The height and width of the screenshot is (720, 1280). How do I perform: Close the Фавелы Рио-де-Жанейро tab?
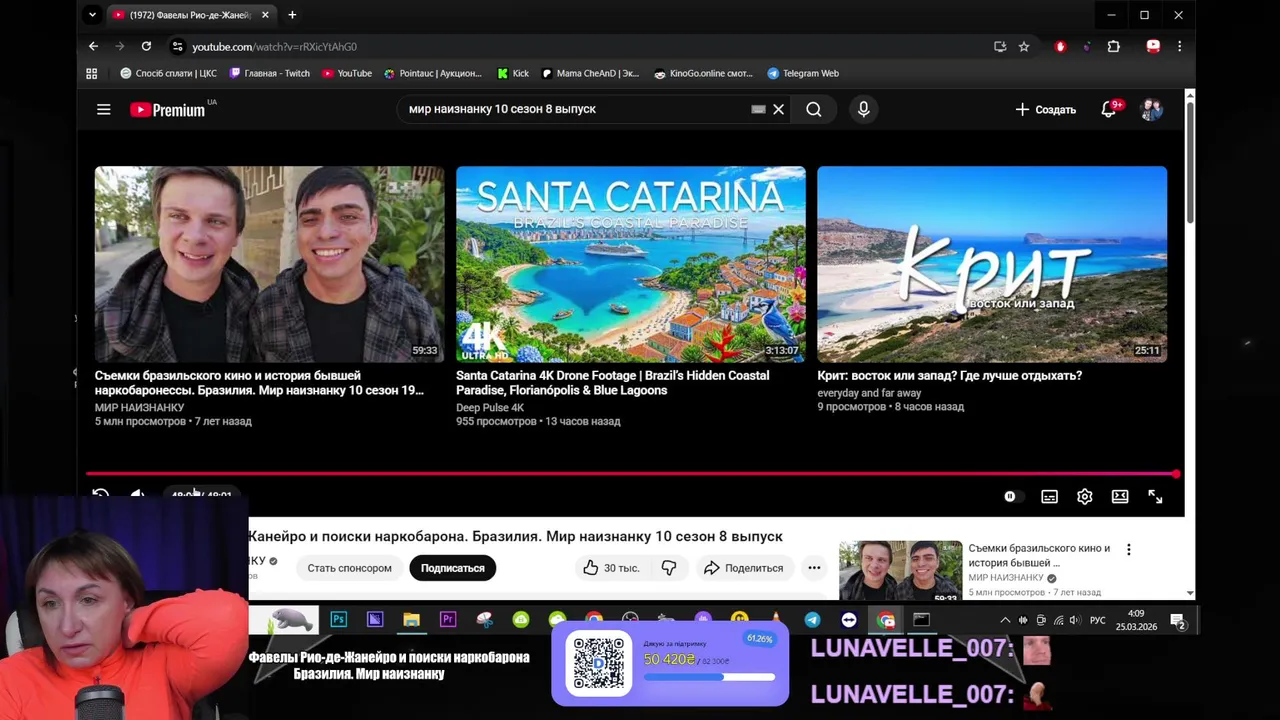pyautogui.click(x=266, y=15)
